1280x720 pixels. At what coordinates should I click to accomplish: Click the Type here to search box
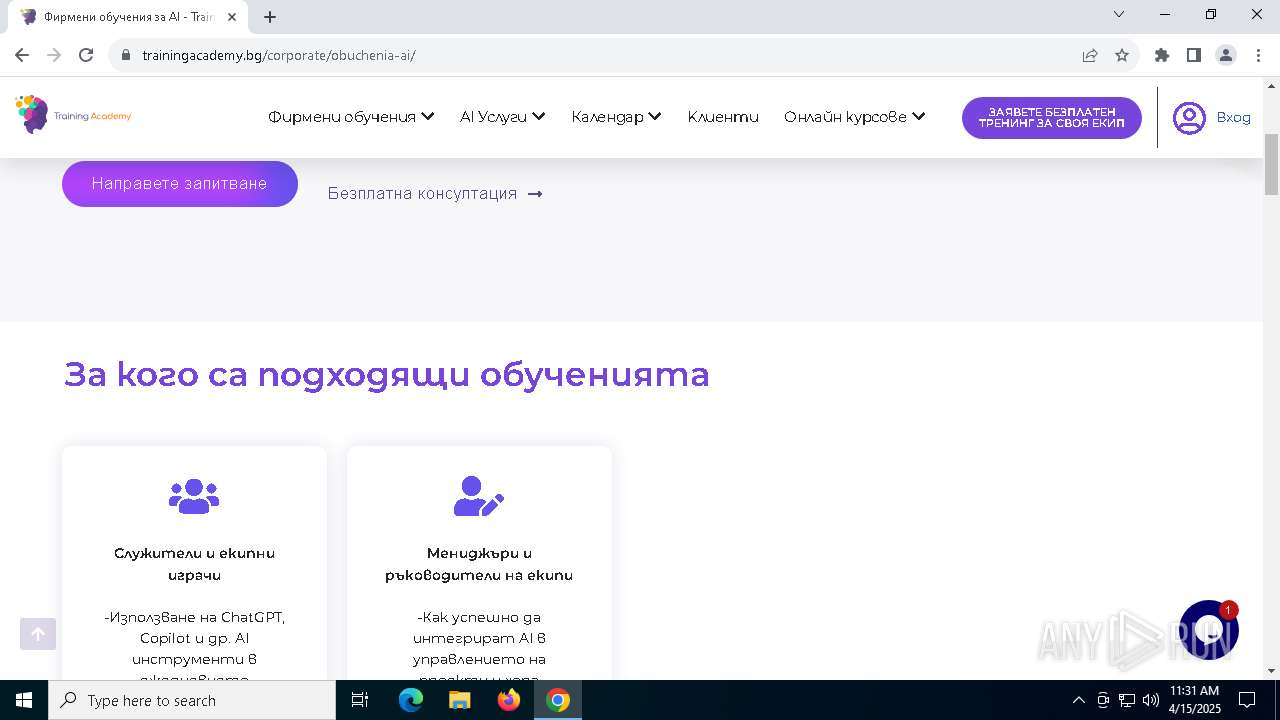(192, 700)
